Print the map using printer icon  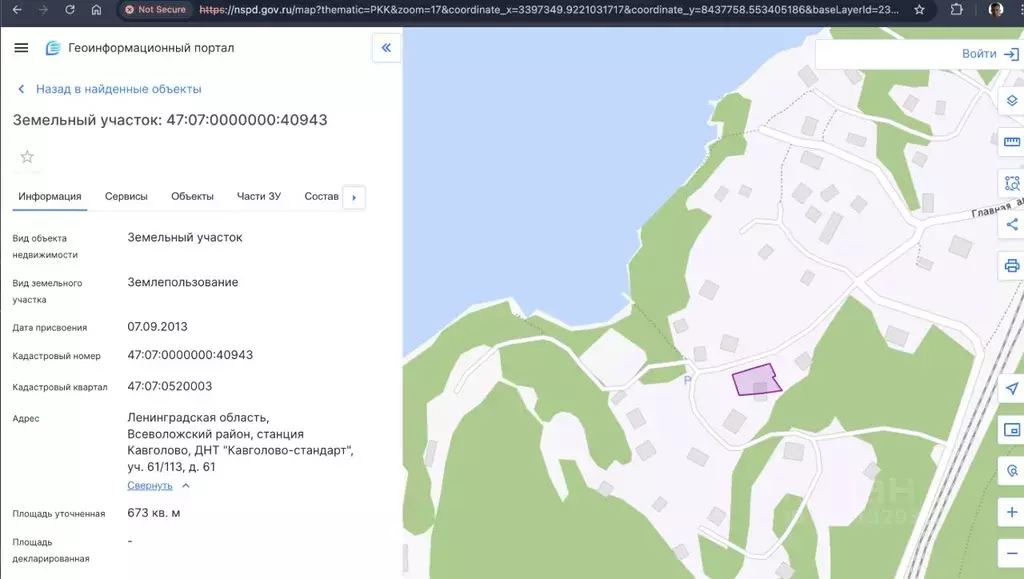pos(1011,266)
